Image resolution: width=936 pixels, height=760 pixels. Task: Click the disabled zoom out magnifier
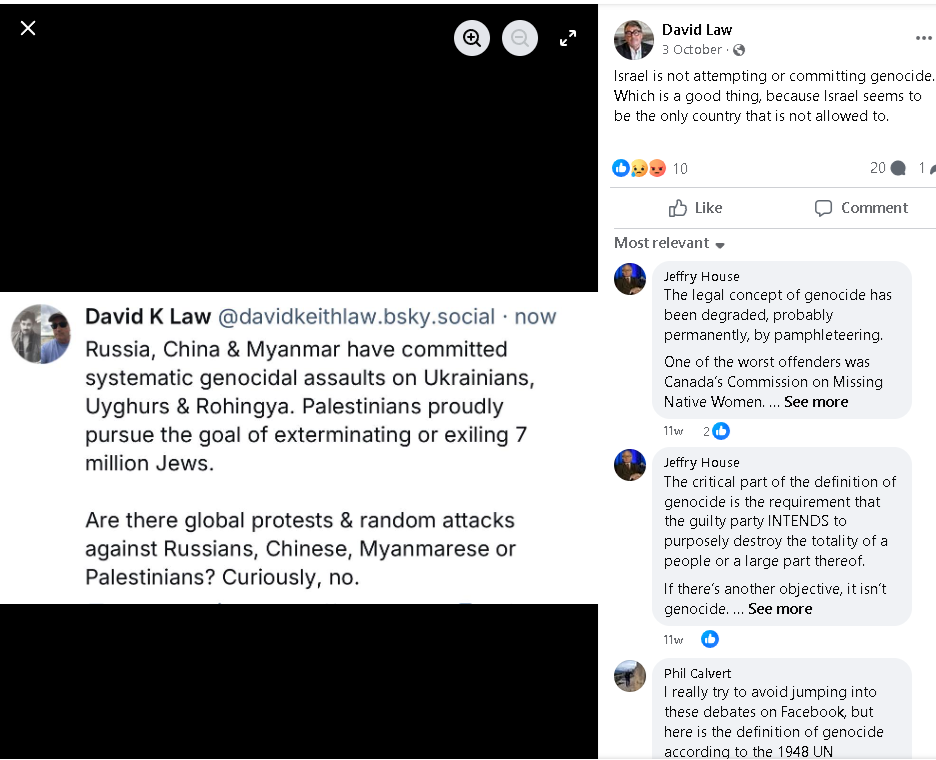520,38
